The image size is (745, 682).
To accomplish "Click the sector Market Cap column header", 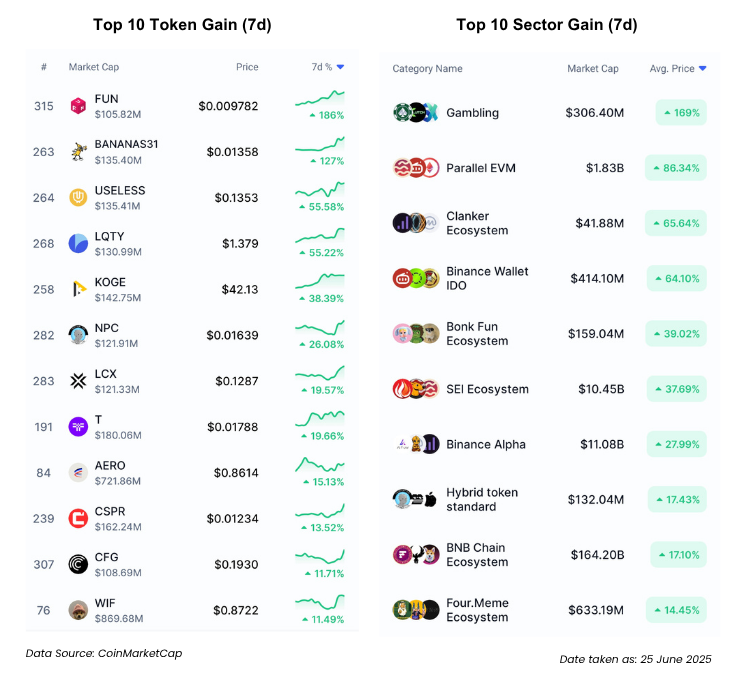I will click(x=593, y=68).
